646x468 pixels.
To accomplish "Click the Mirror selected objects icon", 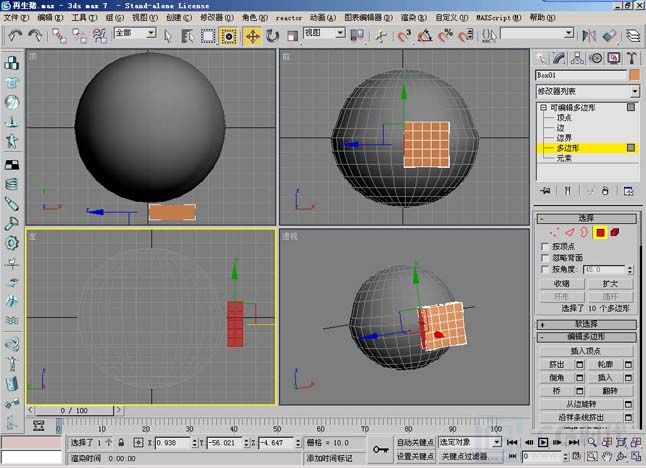I will [589, 36].
